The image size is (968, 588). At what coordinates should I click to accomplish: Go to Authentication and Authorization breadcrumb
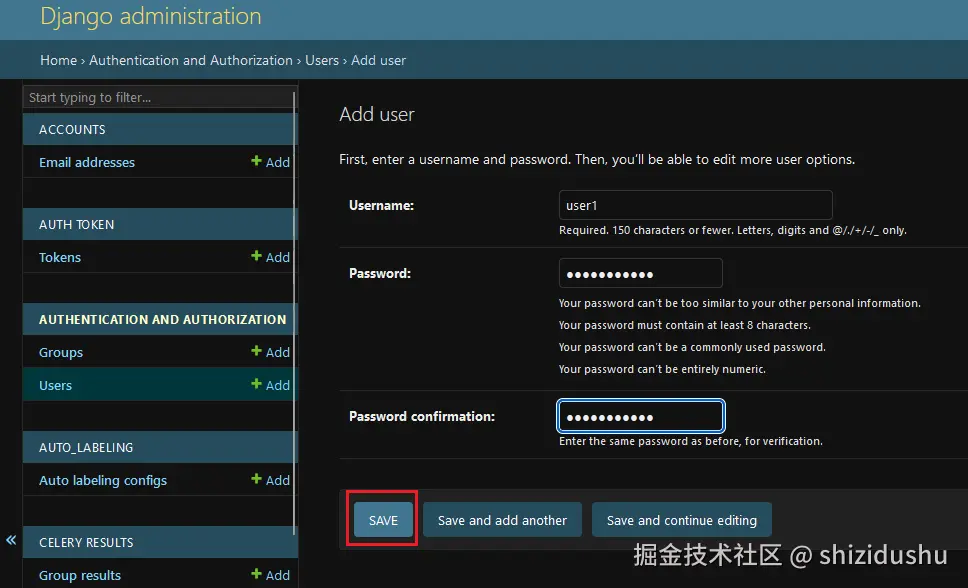(191, 61)
